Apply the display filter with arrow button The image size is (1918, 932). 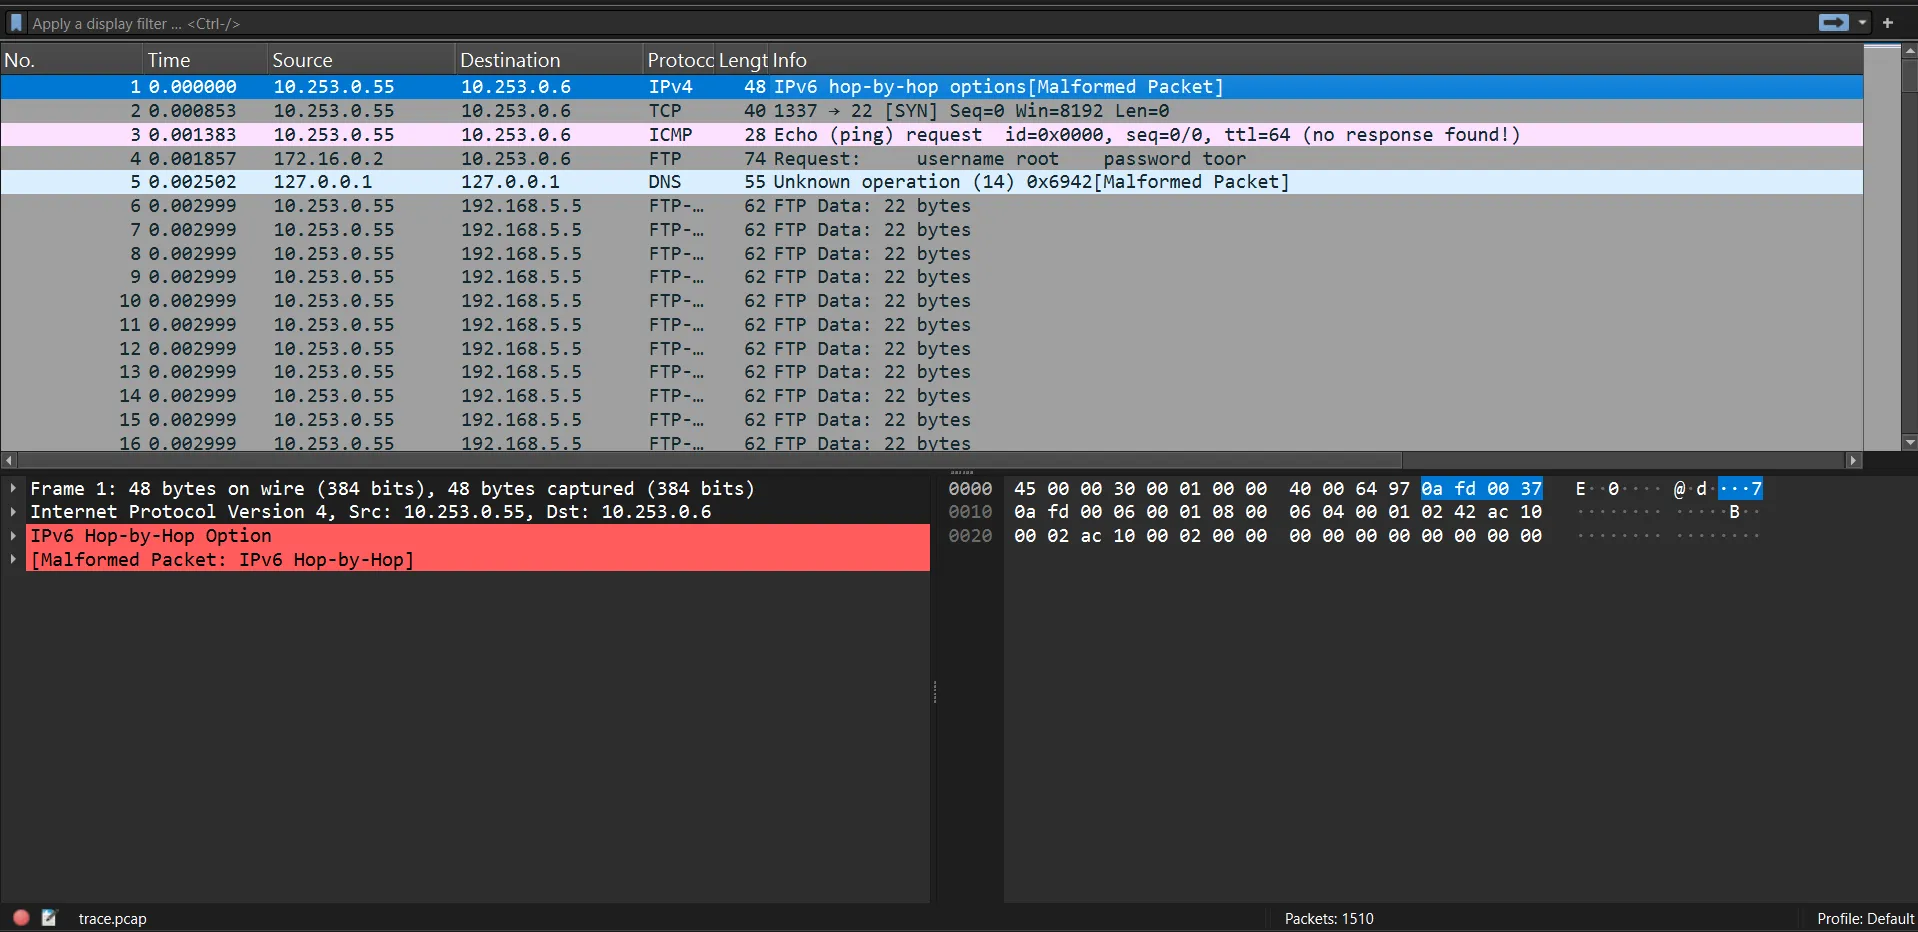[1833, 23]
